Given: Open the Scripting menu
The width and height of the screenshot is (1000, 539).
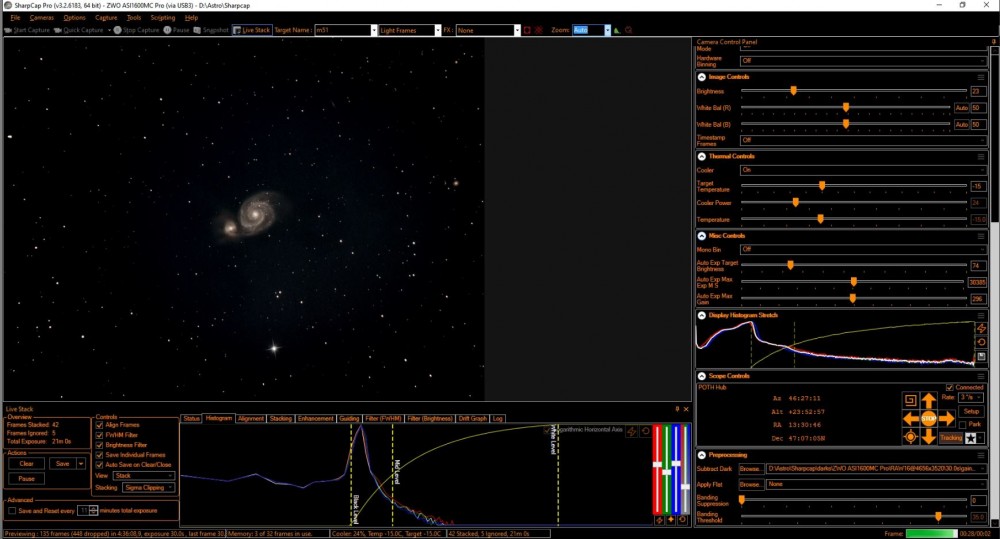Looking at the screenshot, I should (x=163, y=18).
